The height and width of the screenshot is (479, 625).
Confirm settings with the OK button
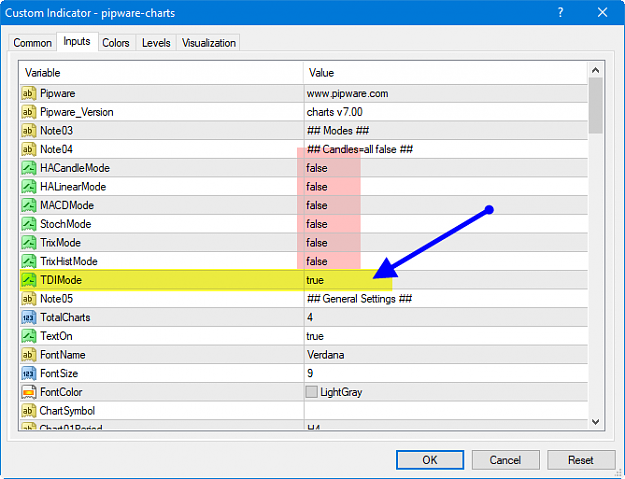point(430,460)
